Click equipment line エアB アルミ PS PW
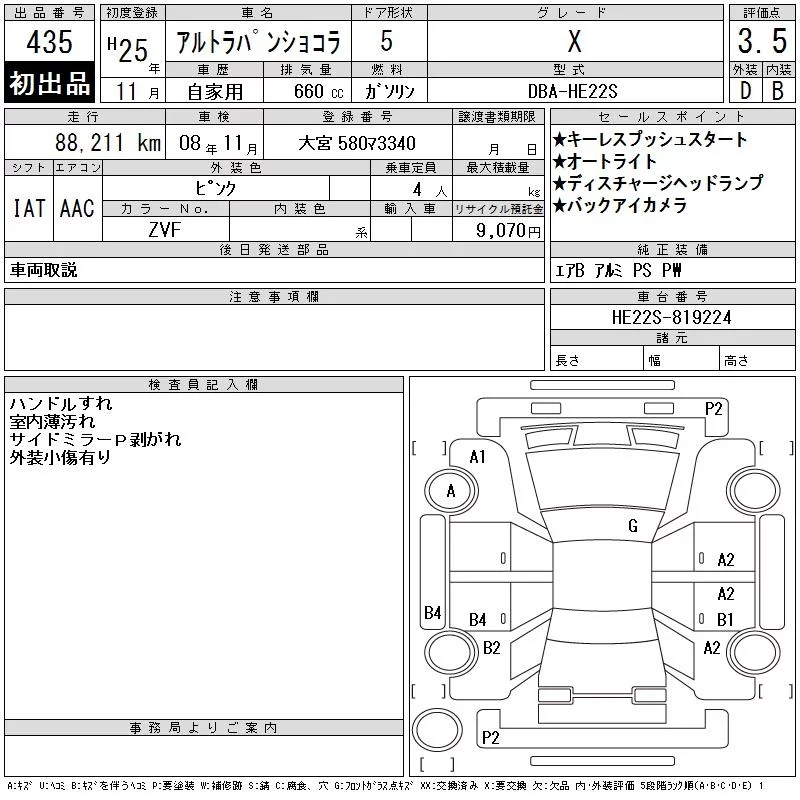 coord(618,270)
